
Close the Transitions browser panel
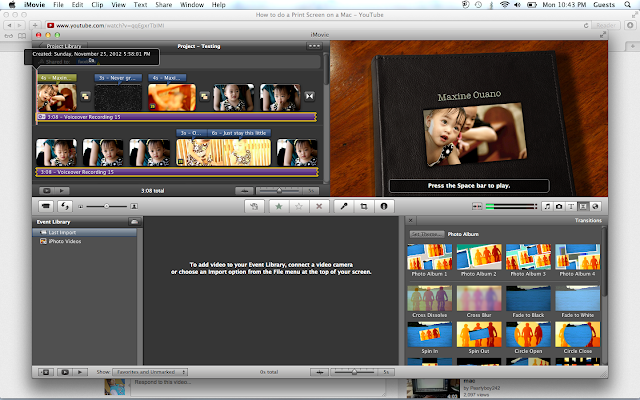[x=411, y=220]
